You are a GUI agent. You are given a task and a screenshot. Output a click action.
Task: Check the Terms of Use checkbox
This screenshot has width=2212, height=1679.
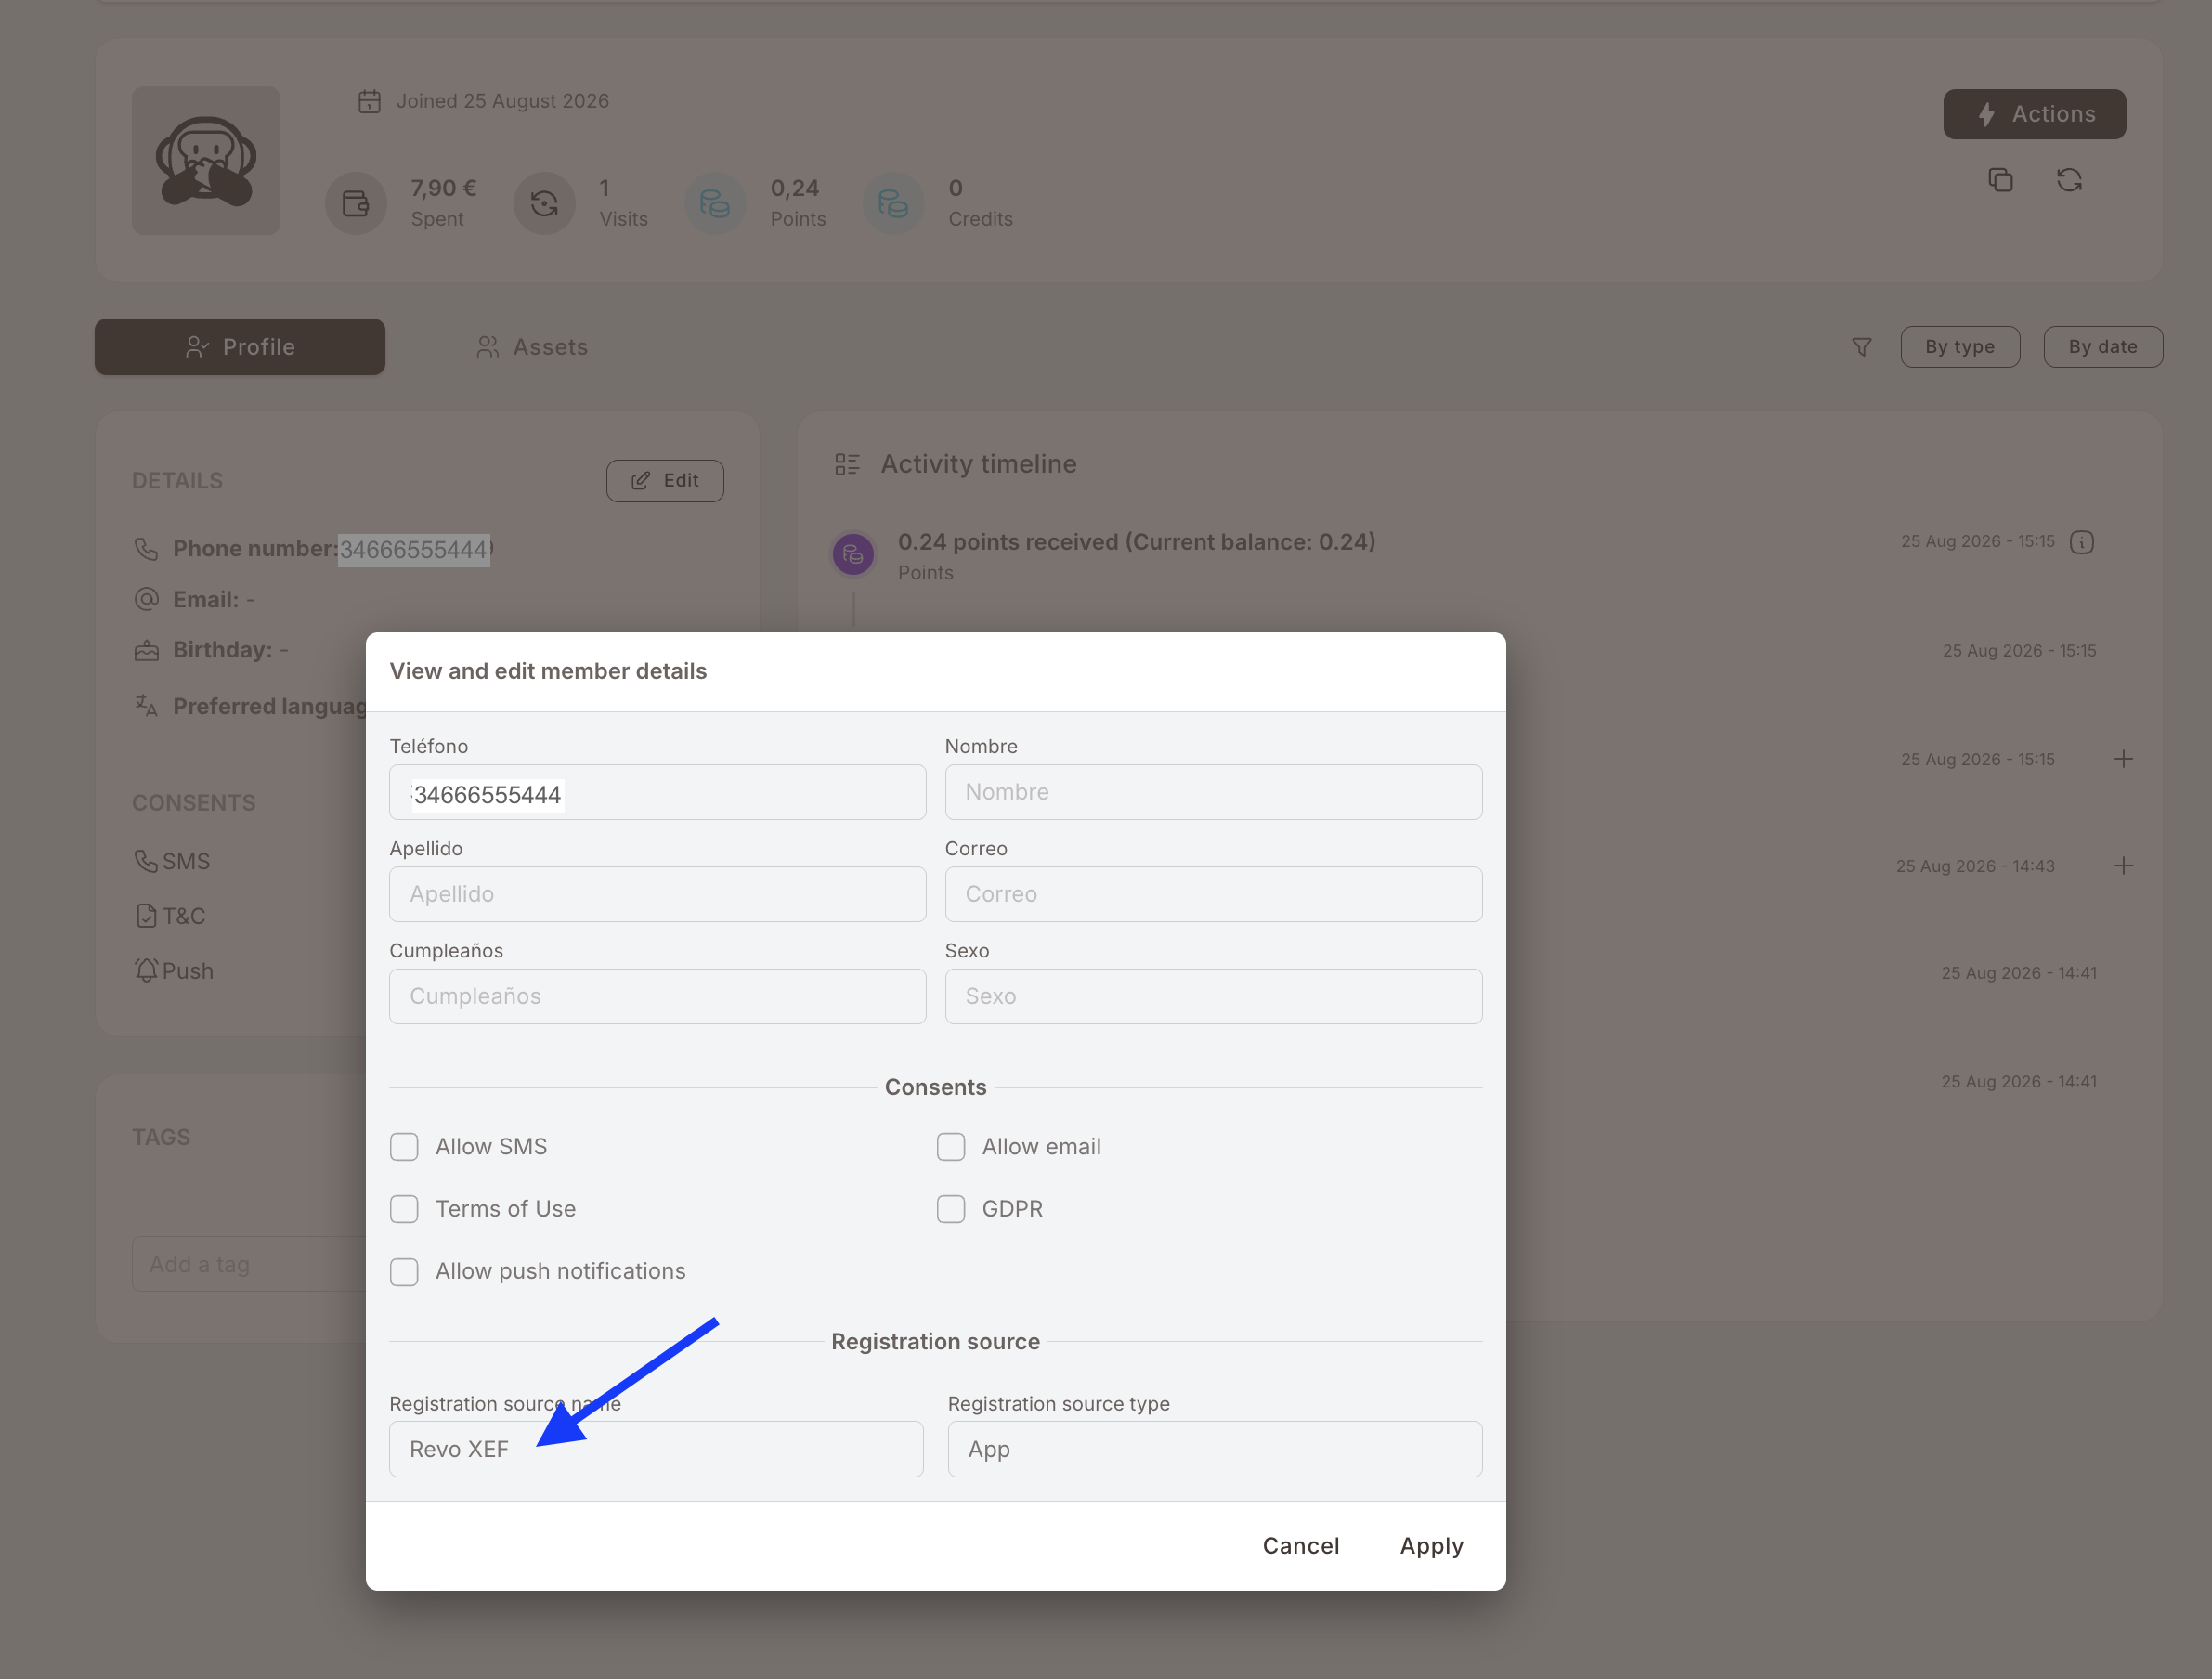(404, 1209)
